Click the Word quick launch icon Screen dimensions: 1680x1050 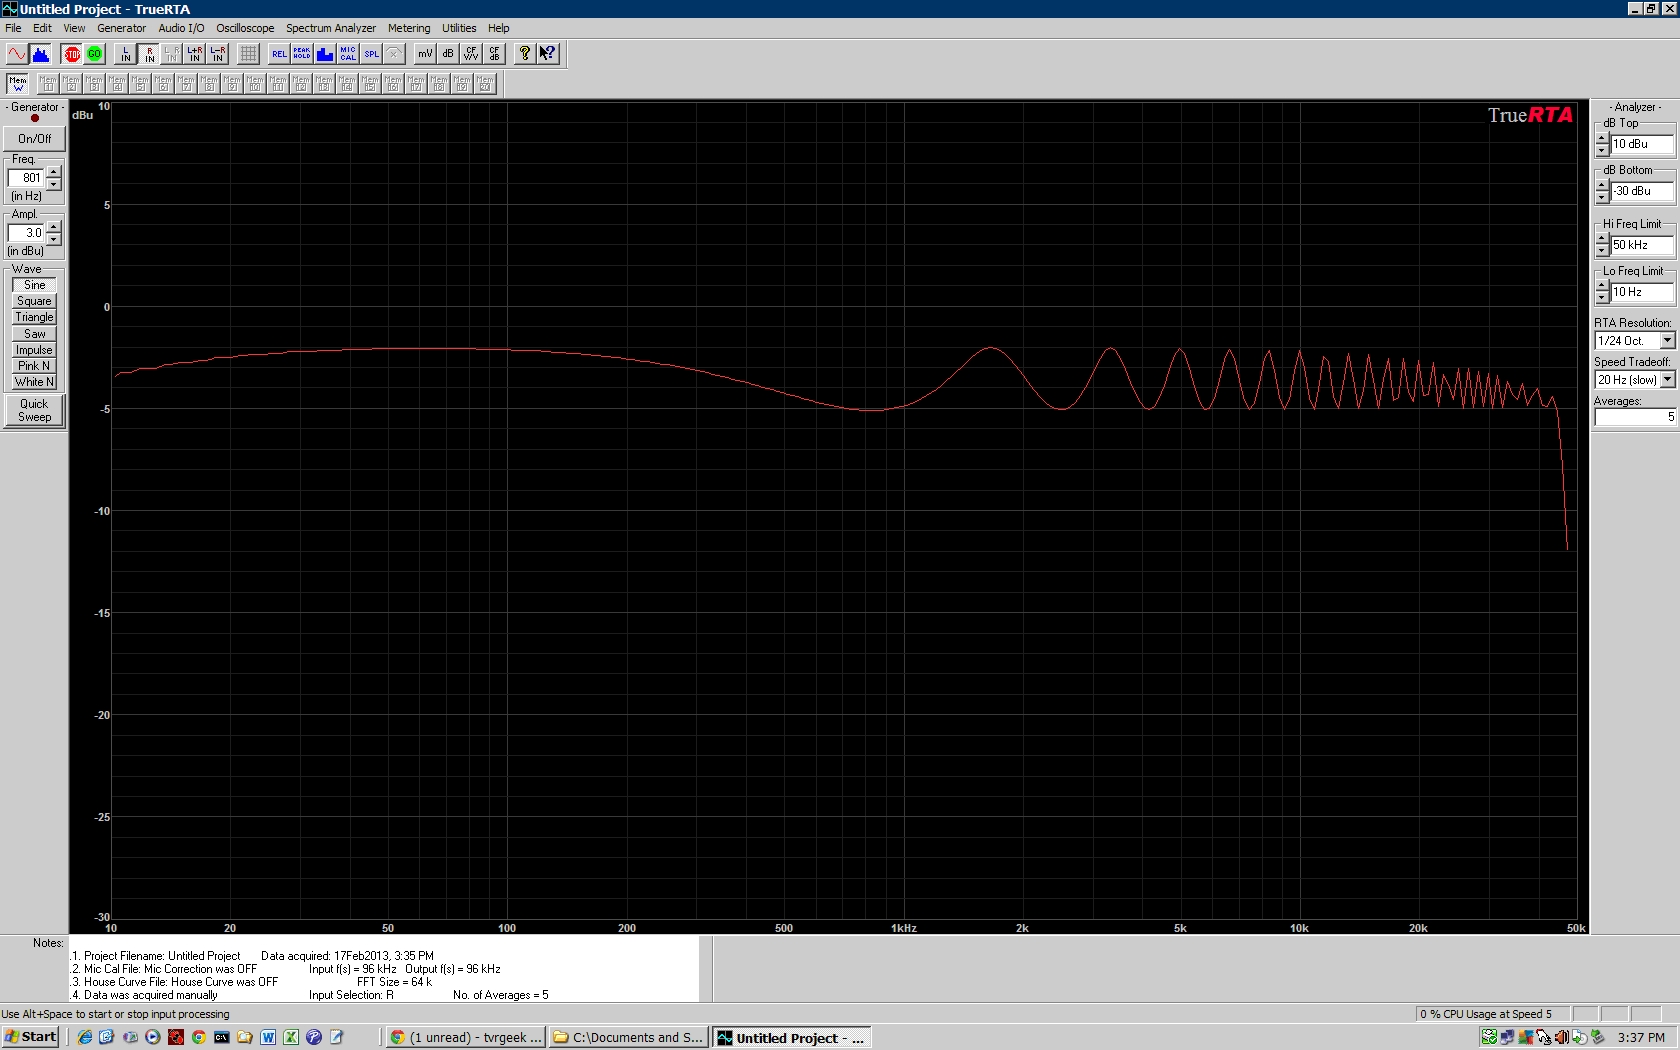tap(268, 1037)
